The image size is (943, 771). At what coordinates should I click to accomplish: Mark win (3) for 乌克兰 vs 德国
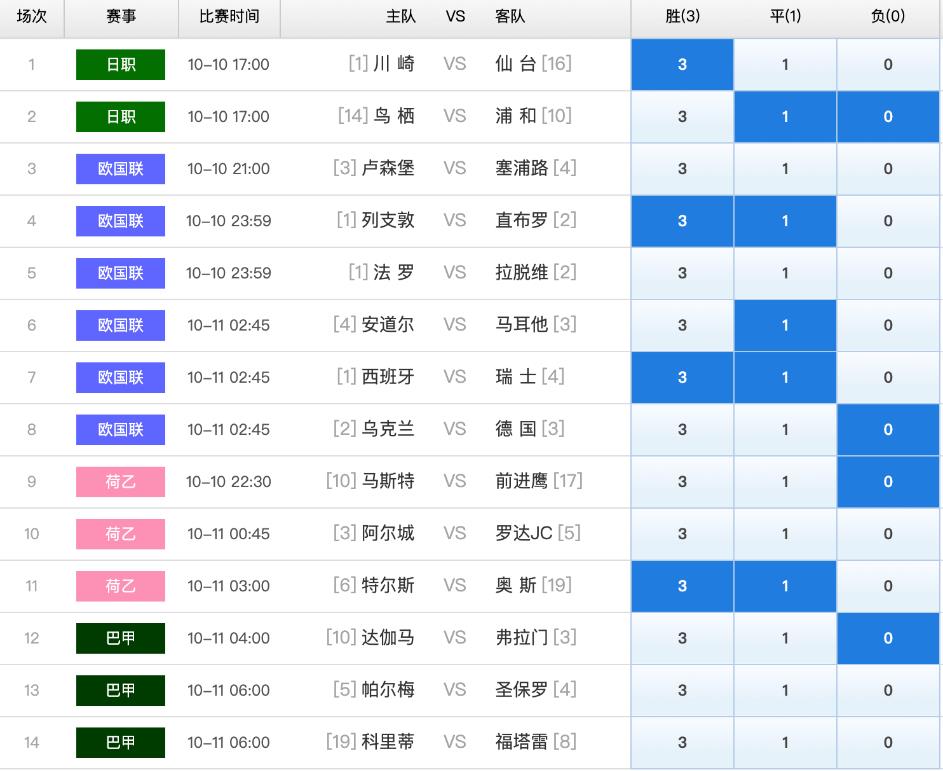click(682, 429)
